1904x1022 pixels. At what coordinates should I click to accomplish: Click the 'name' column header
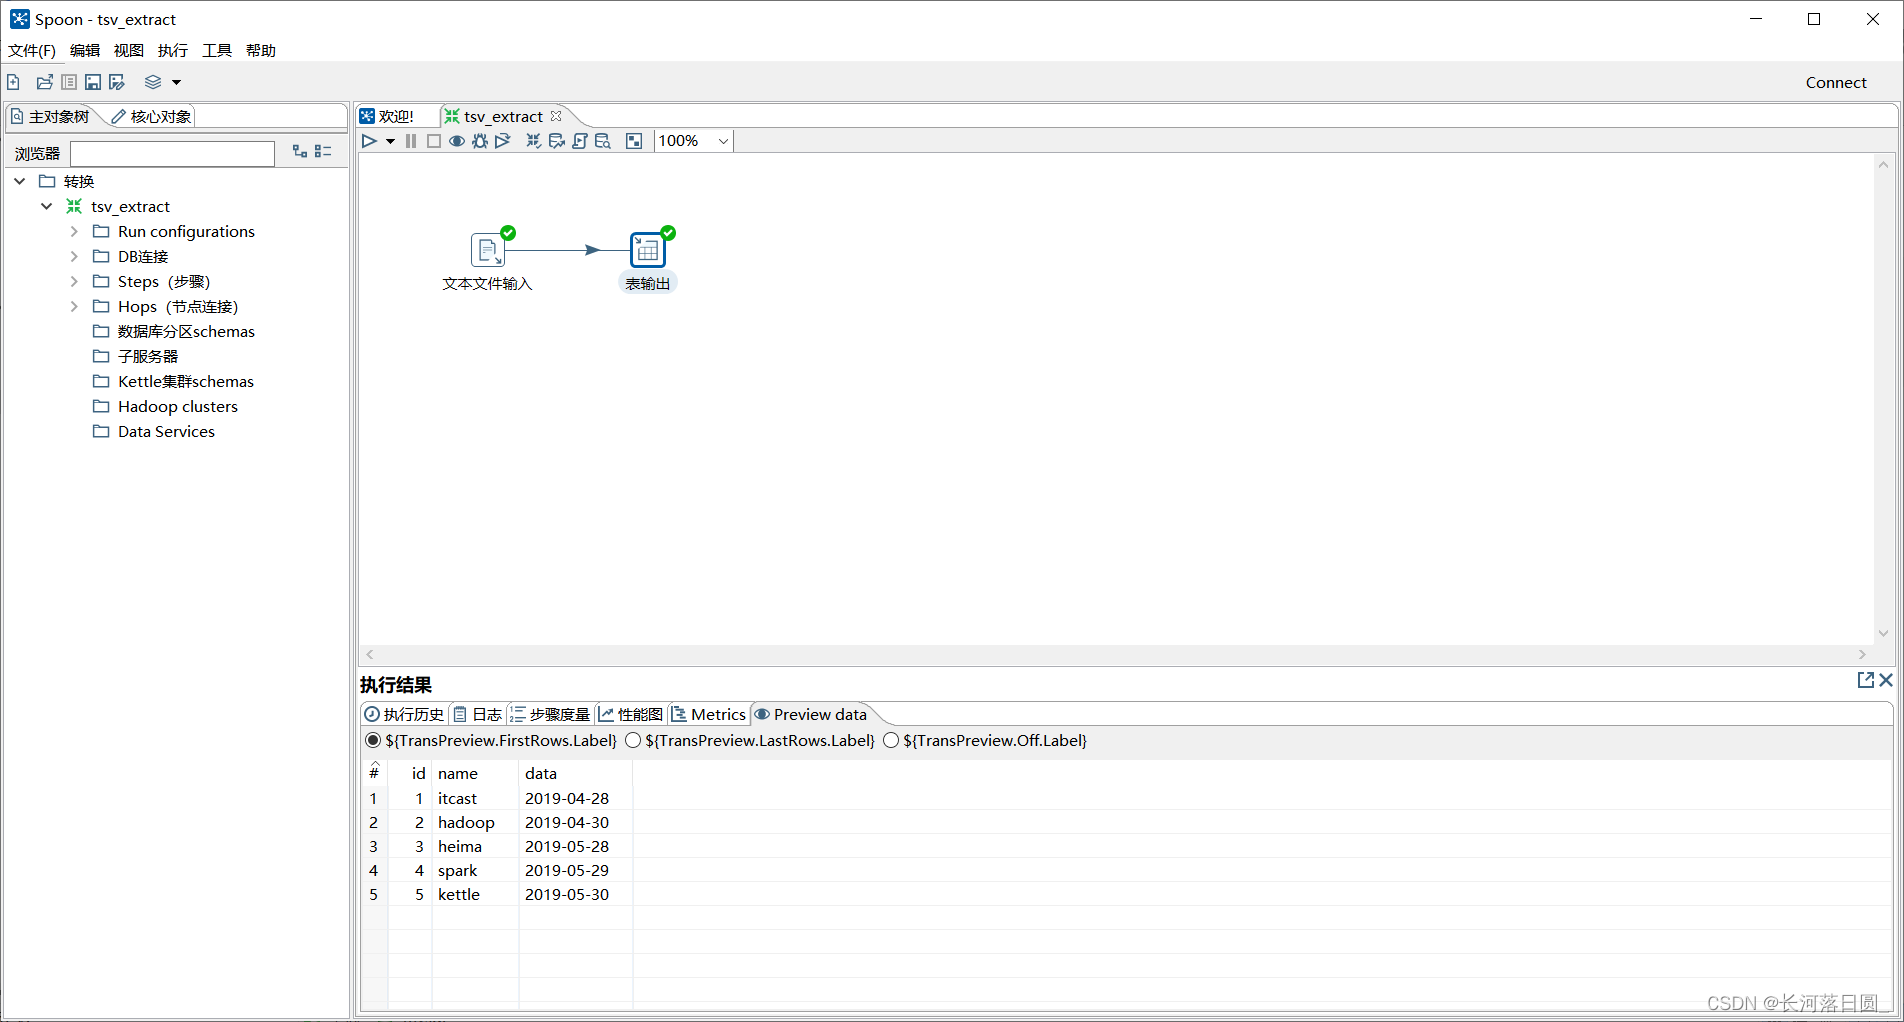click(x=475, y=773)
